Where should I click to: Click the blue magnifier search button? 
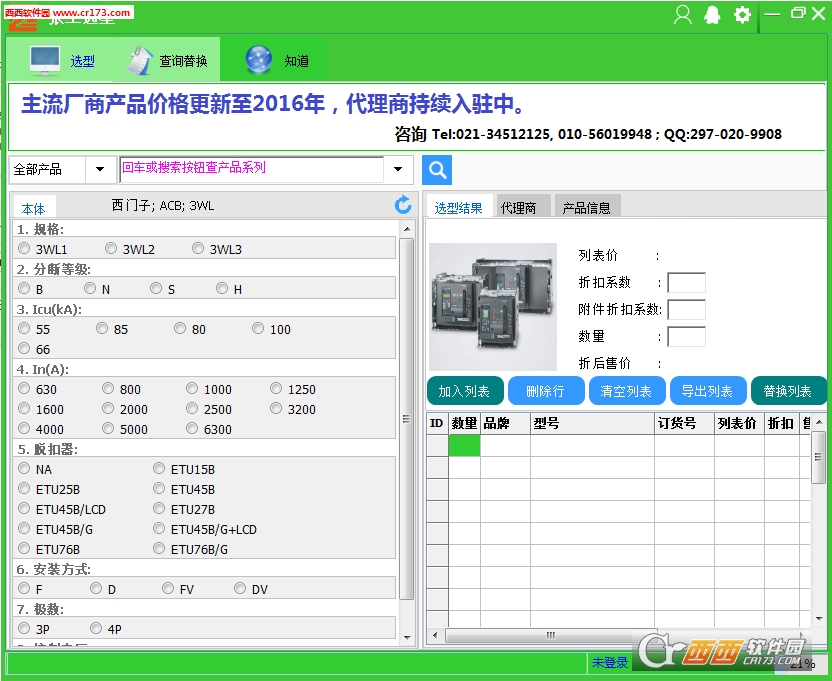437,170
